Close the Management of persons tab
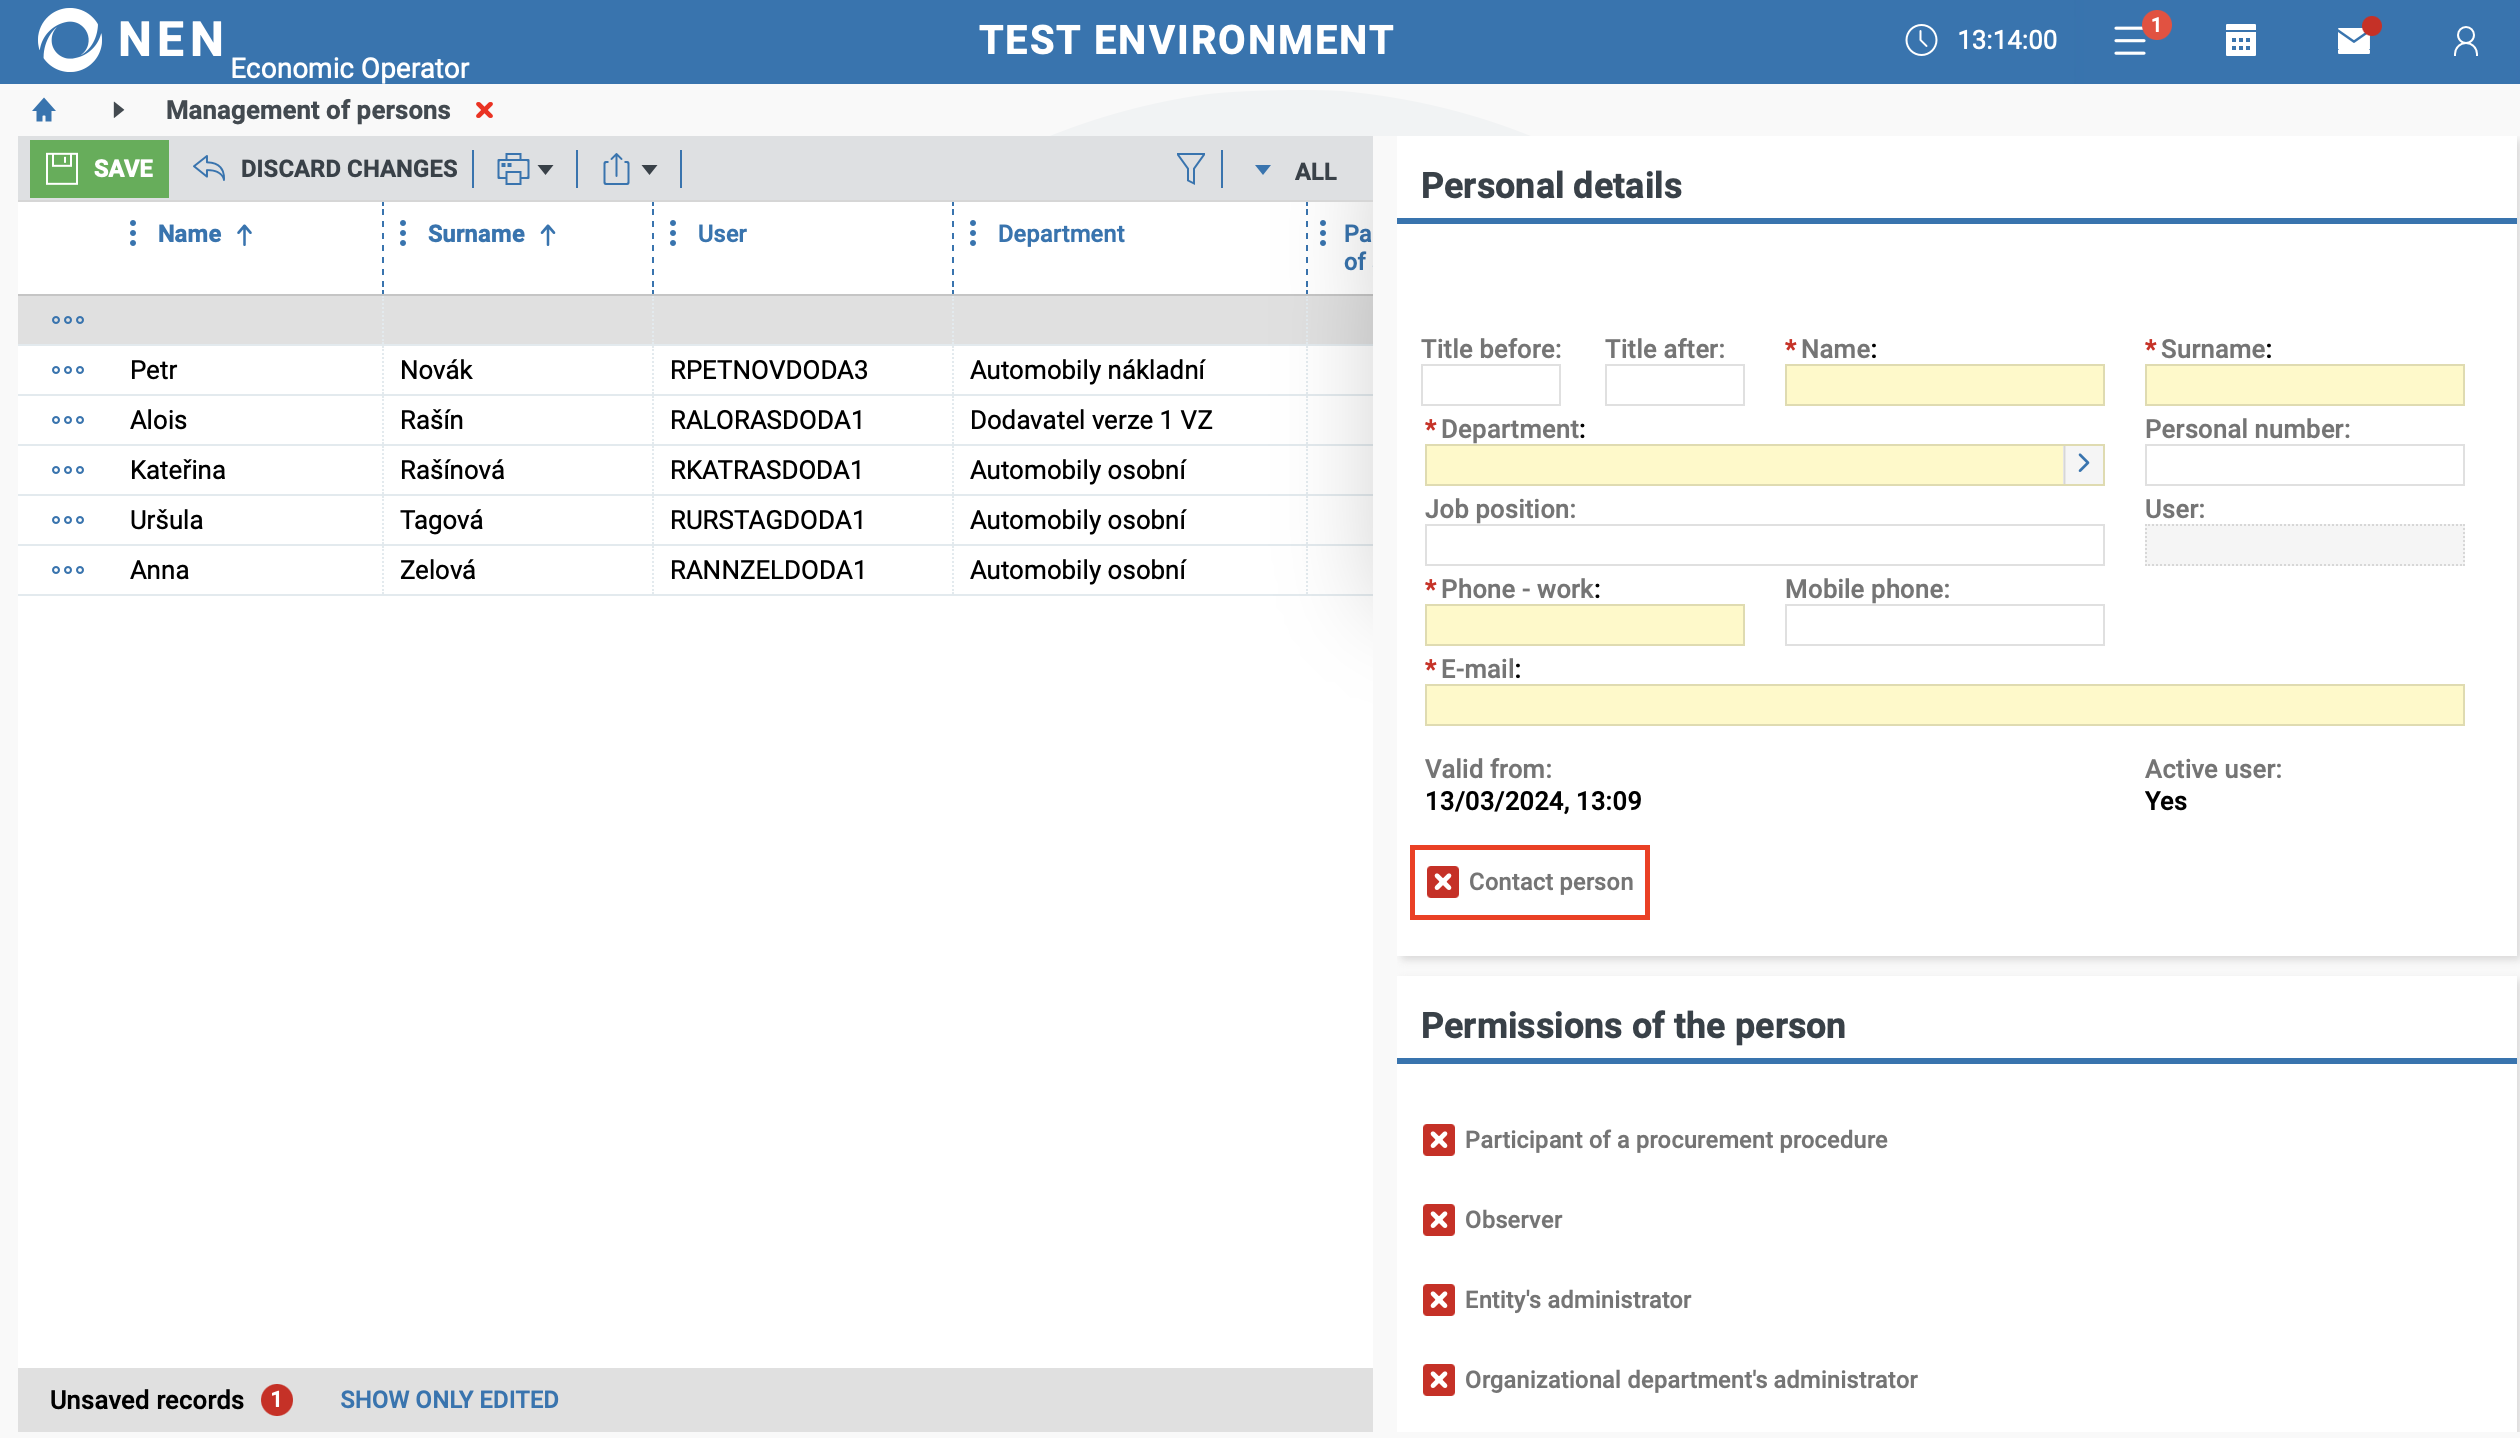 click(x=485, y=110)
